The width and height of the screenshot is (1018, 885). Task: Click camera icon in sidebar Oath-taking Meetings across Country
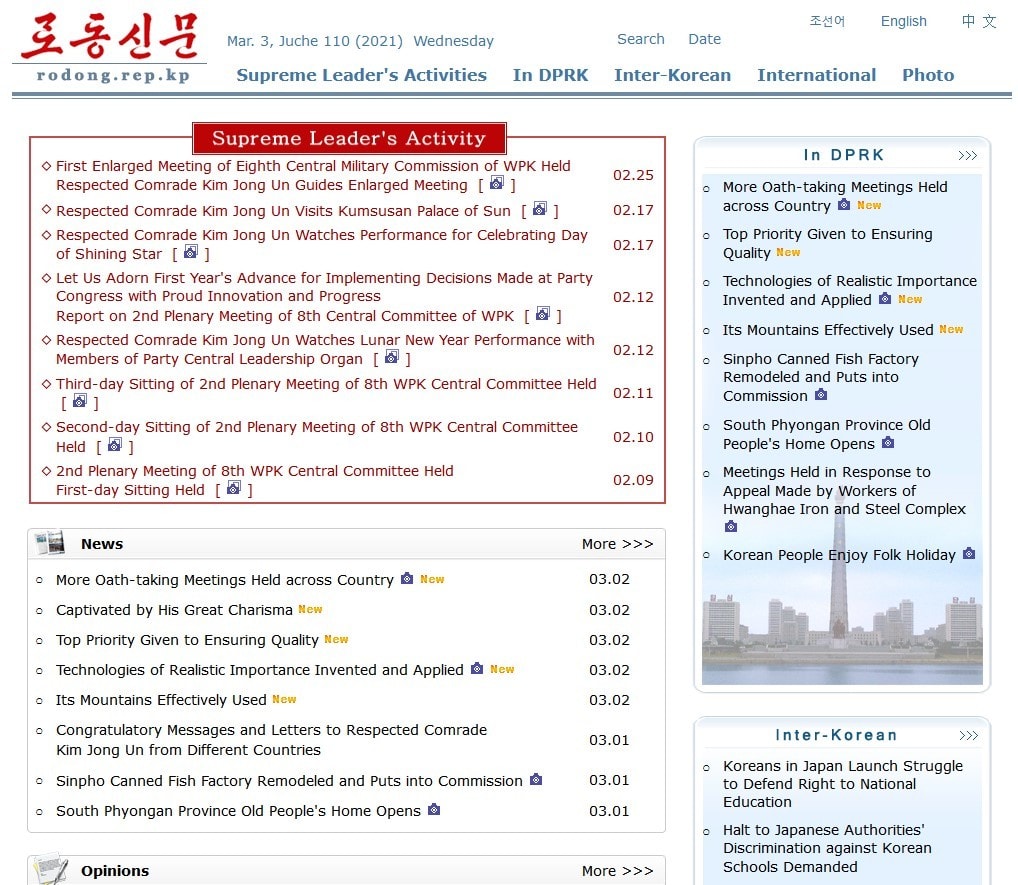843,205
